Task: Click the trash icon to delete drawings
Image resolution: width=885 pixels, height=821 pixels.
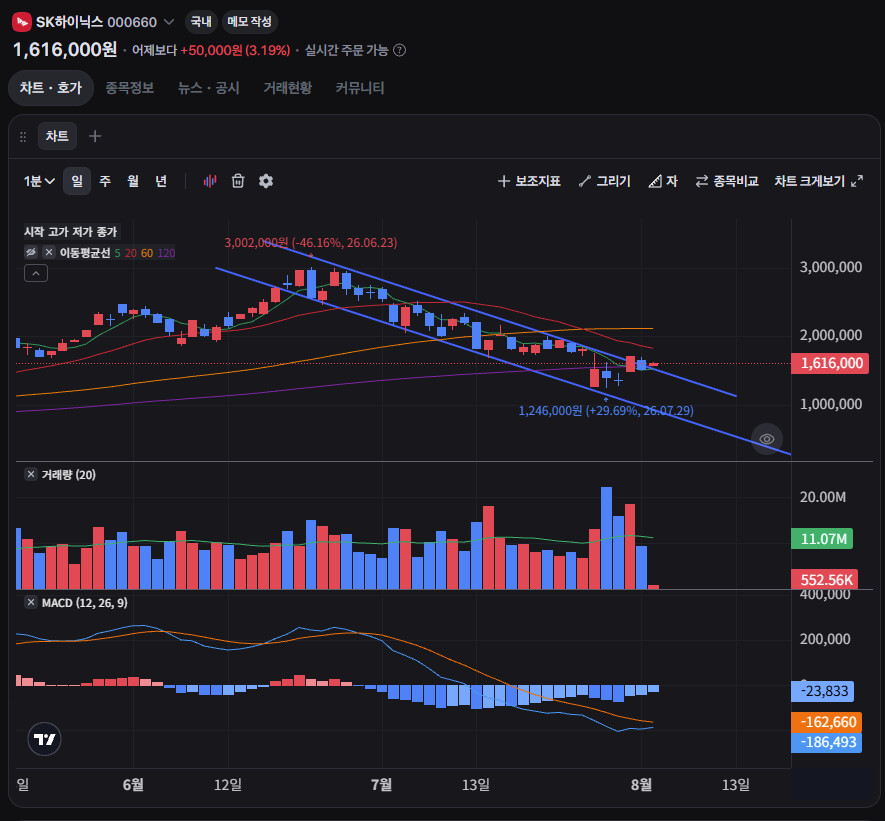Action: pyautogui.click(x=238, y=181)
